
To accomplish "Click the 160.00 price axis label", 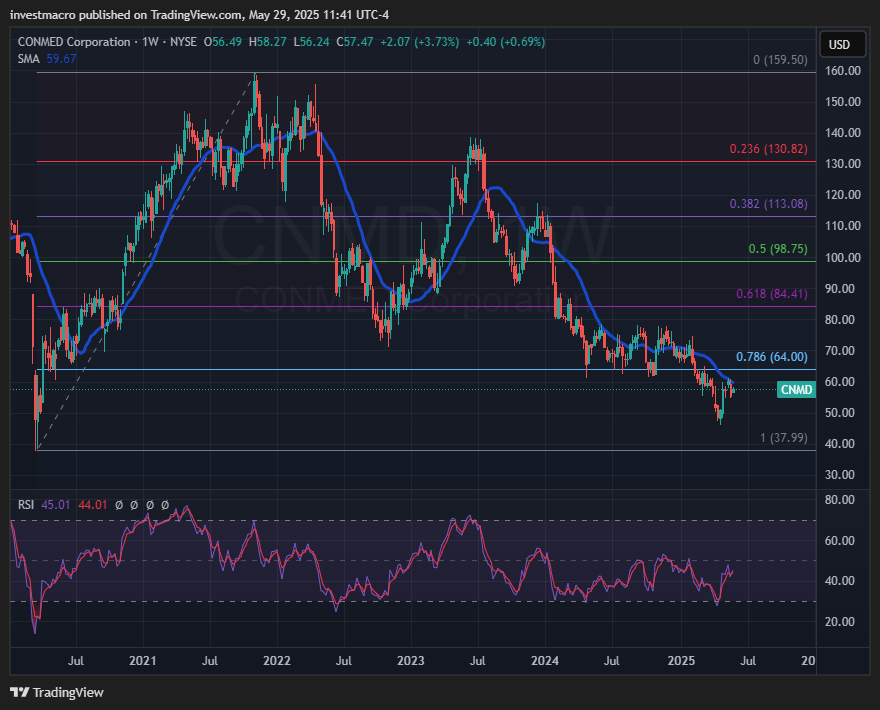I will click(x=843, y=71).
